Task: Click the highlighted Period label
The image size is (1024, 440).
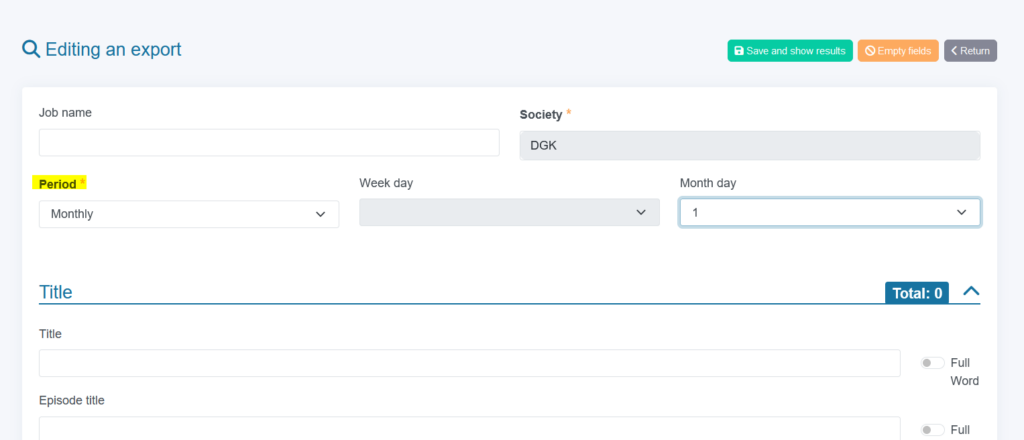Action: [x=59, y=183]
